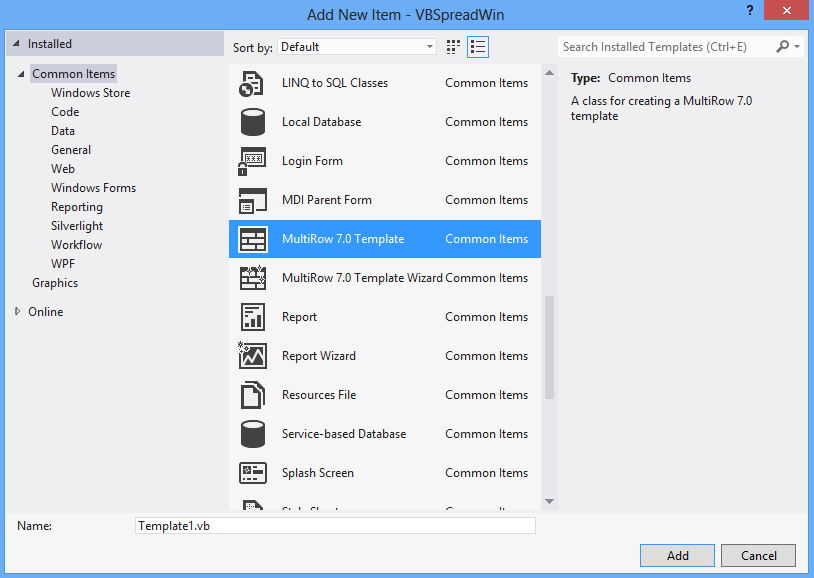
Task: Select the Windows Forms category
Action: (x=93, y=188)
